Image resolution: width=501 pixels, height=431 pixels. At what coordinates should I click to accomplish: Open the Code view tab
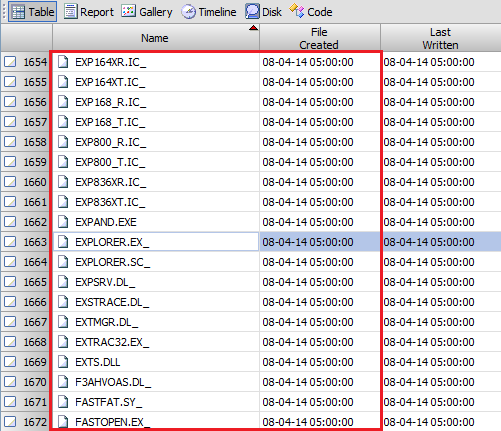coord(311,12)
